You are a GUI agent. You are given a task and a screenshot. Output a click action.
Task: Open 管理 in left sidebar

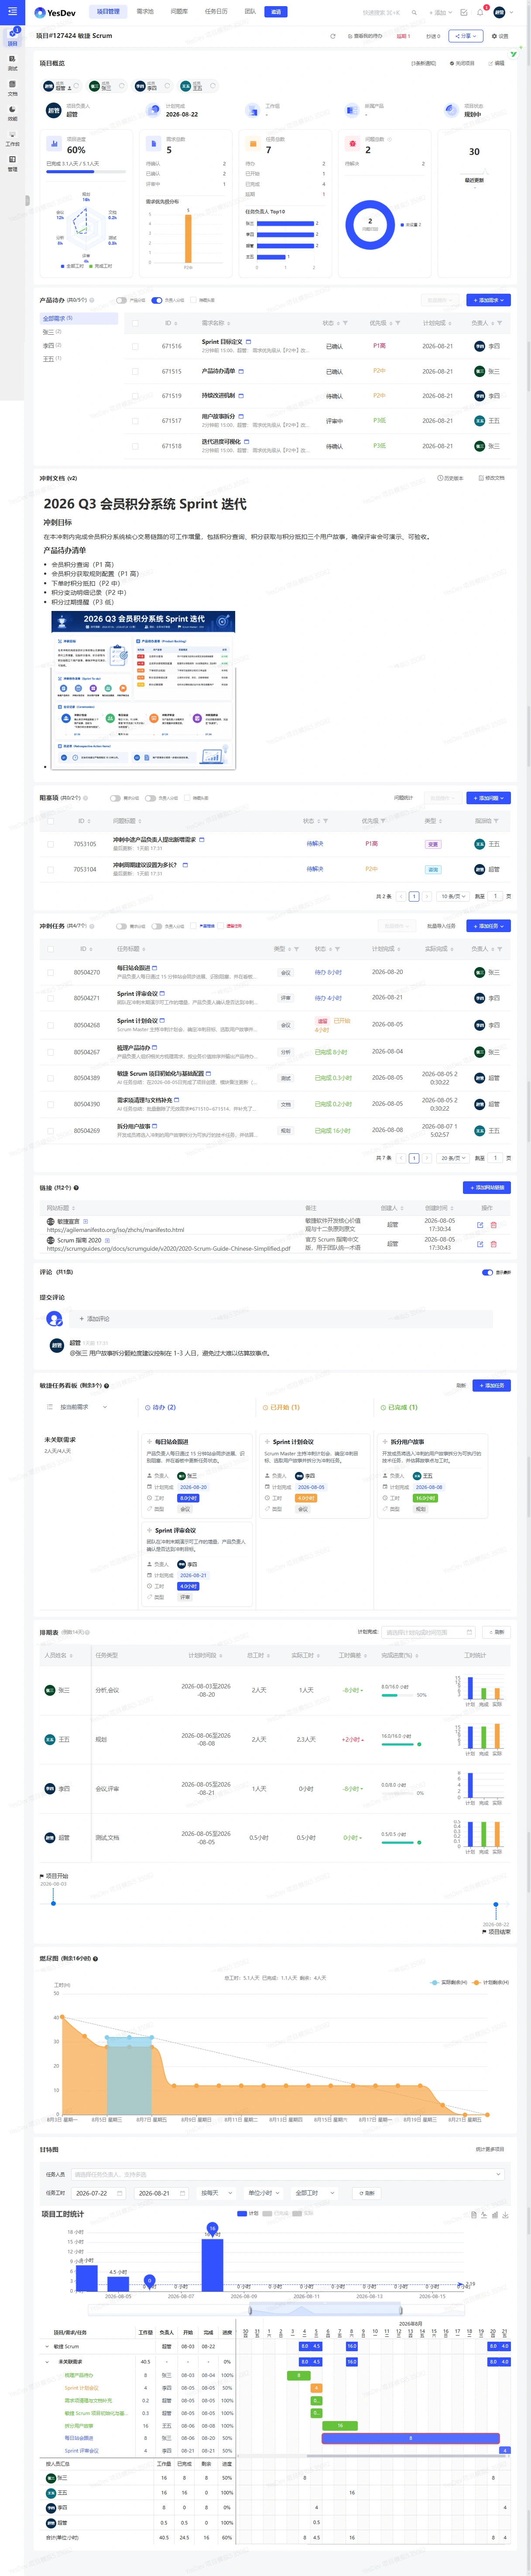pyautogui.click(x=12, y=163)
